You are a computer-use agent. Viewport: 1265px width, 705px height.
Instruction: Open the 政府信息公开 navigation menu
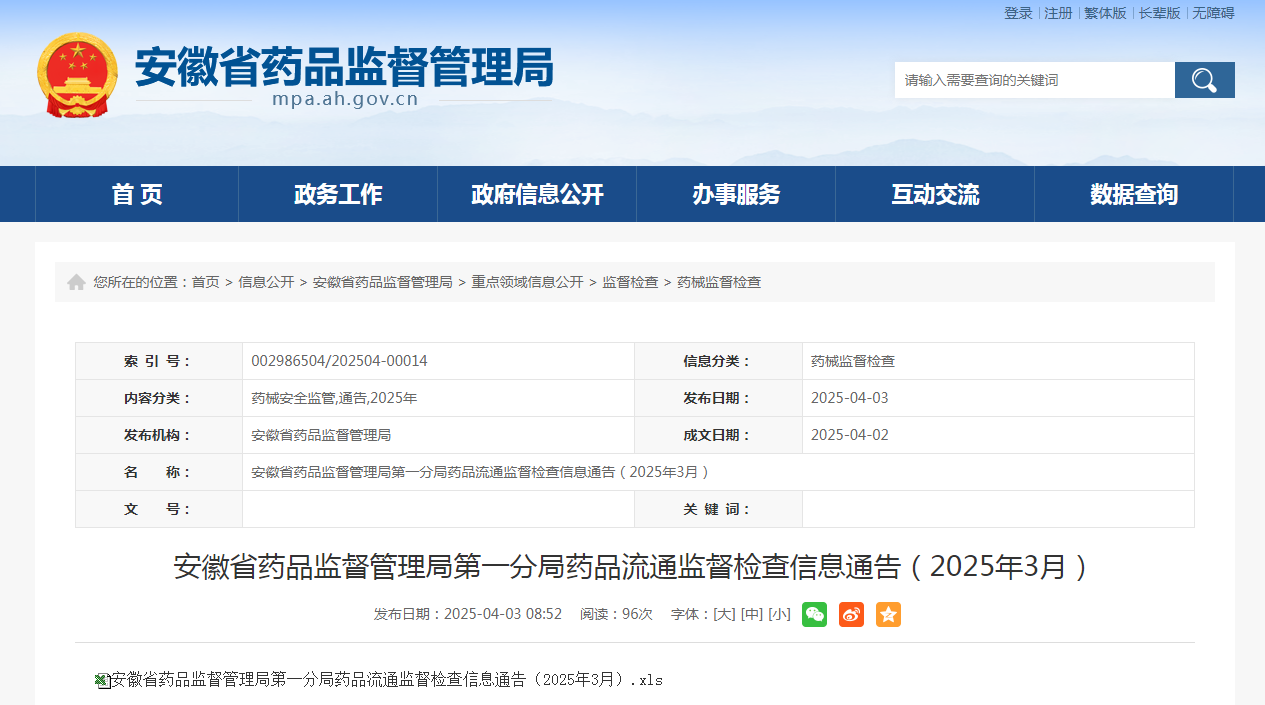tap(537, 194)
